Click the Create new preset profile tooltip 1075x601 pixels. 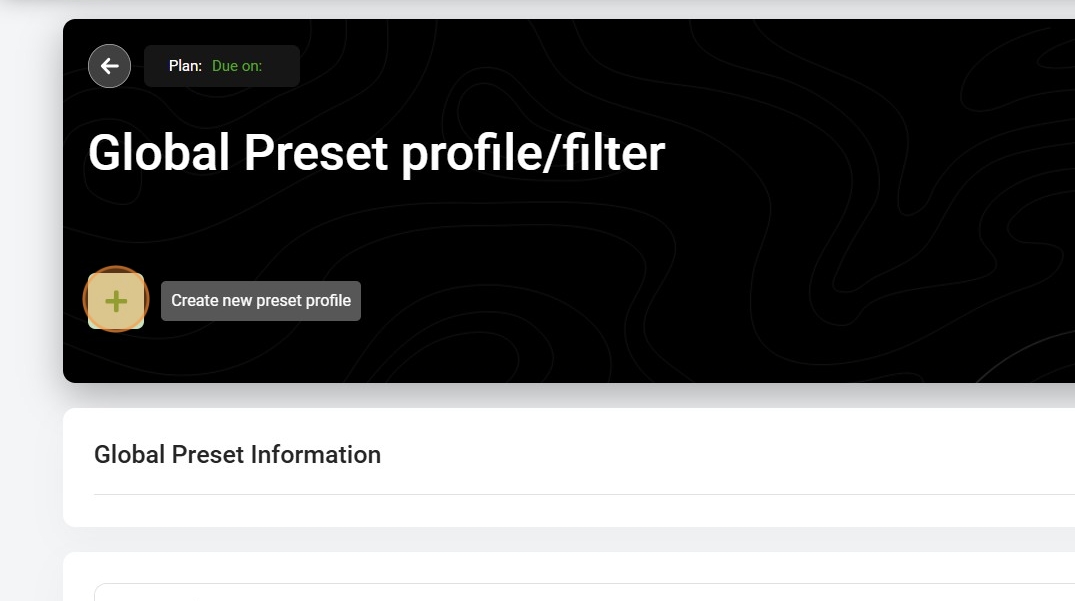point(261,301)
